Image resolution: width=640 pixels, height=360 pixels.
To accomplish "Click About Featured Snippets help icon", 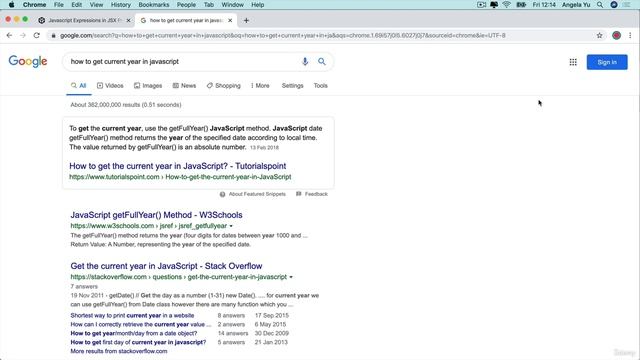I will (x=222, y=194).
